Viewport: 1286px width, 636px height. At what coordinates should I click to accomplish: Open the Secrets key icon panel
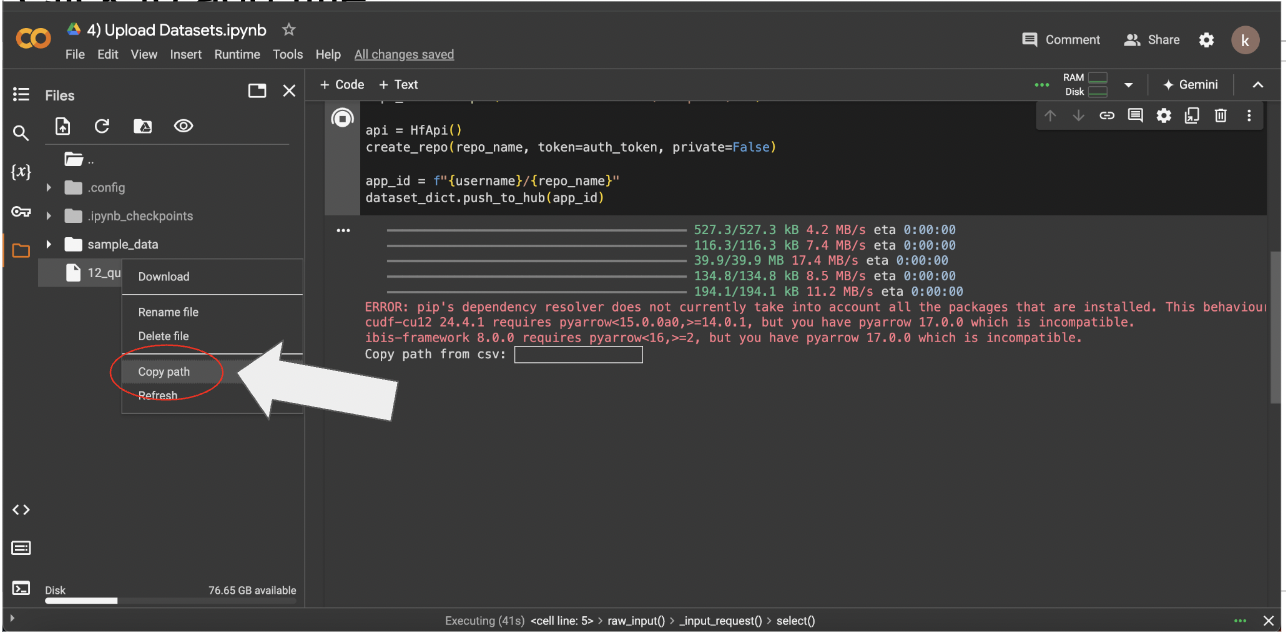pyautogui.click(x=20, y=211)
